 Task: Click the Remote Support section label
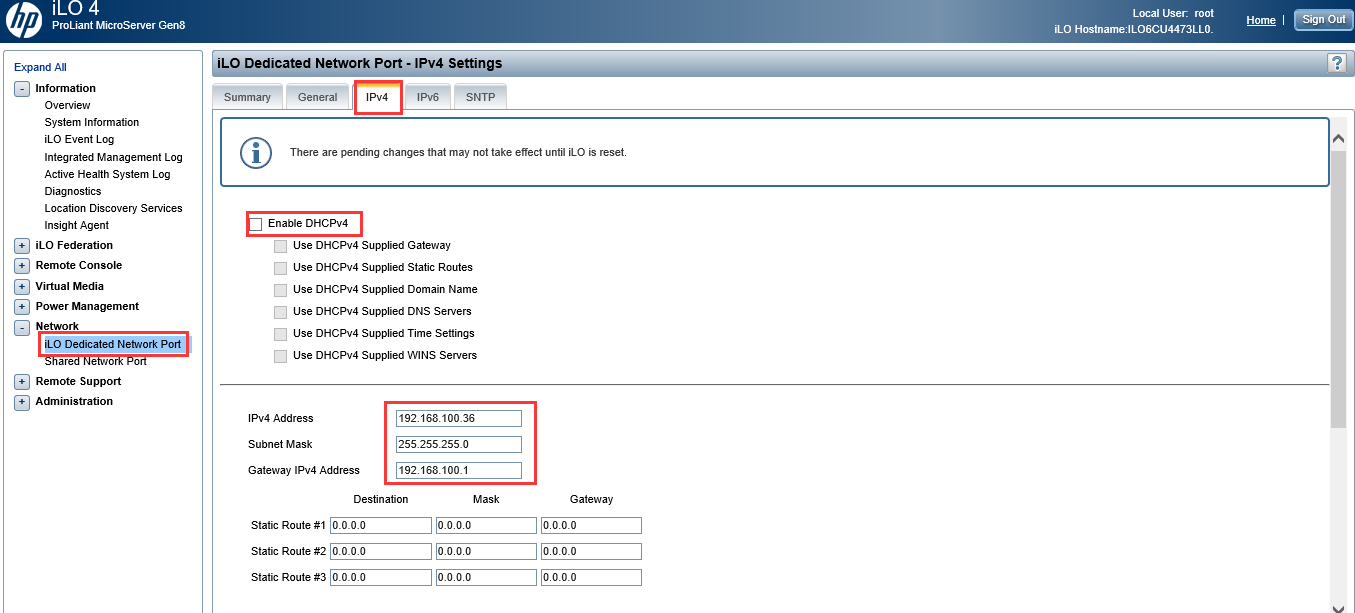tap(78, 382)
